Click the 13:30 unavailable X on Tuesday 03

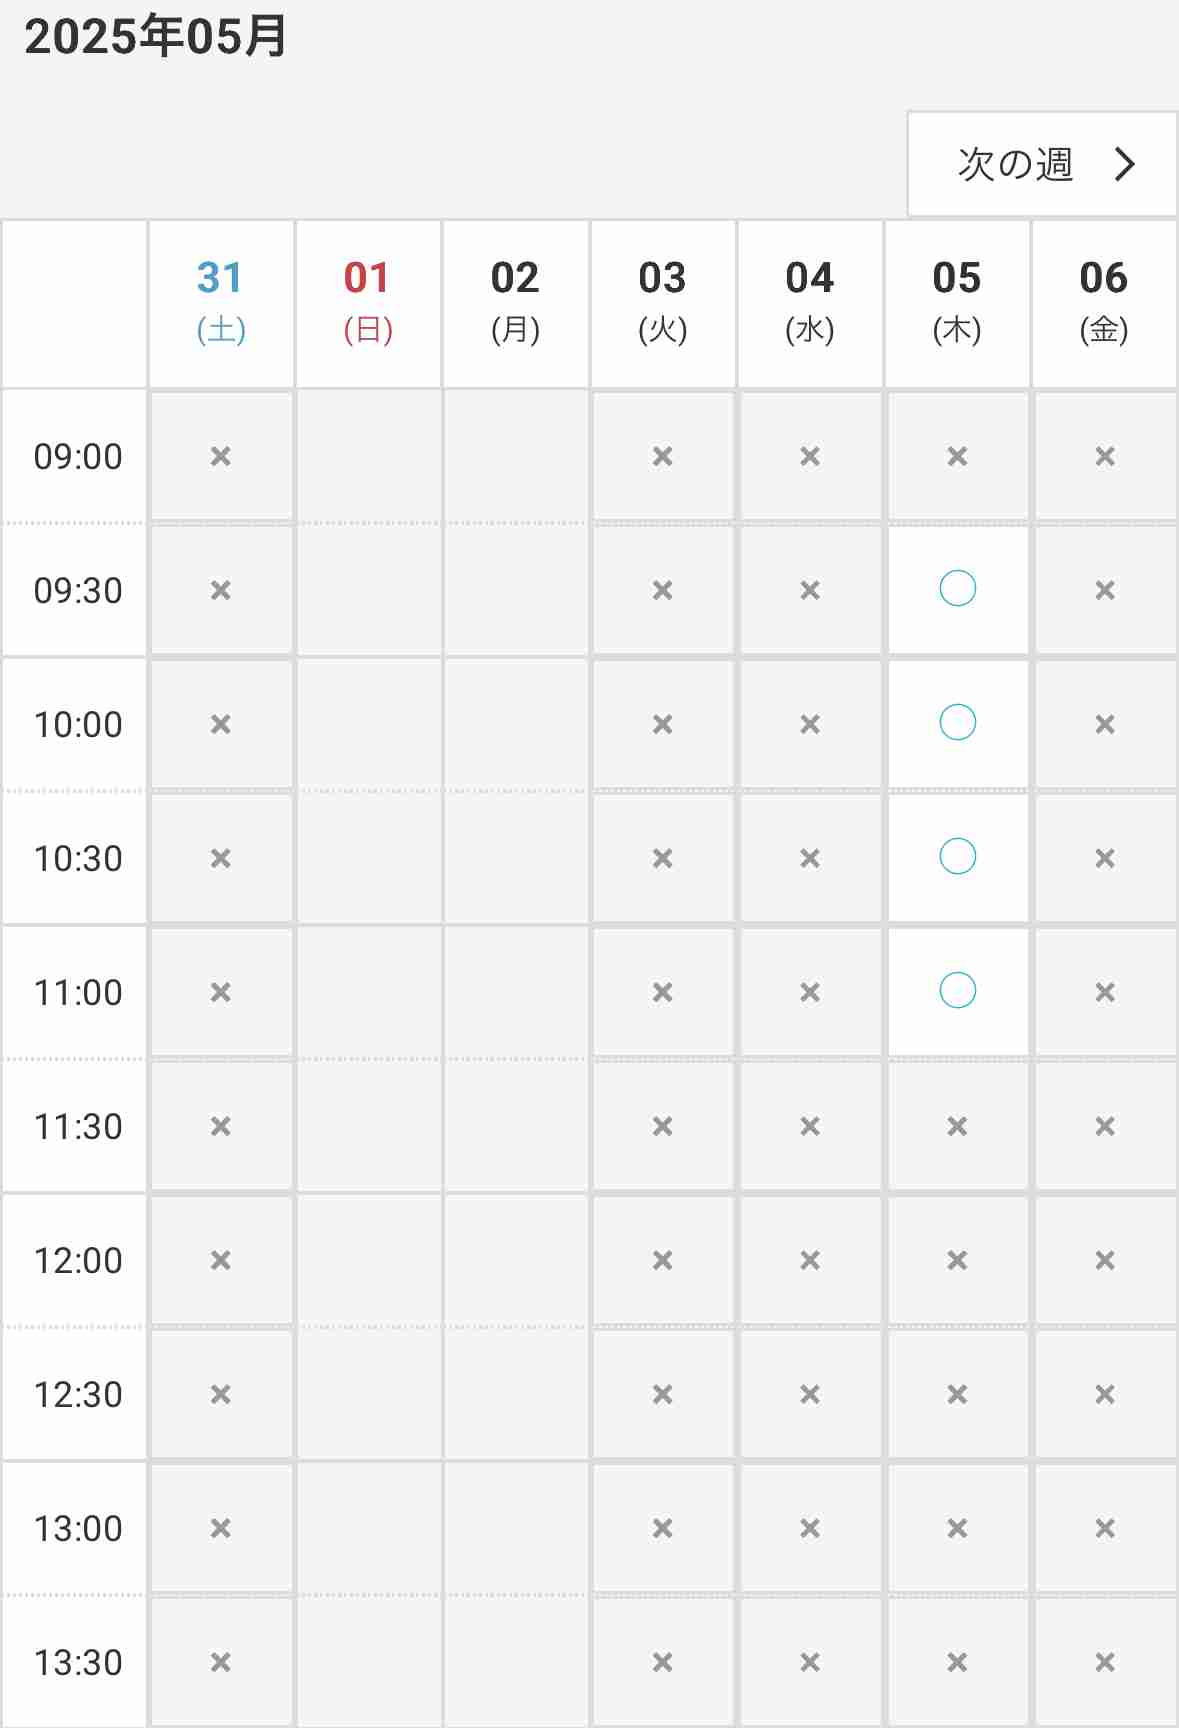click(662, 1662)
